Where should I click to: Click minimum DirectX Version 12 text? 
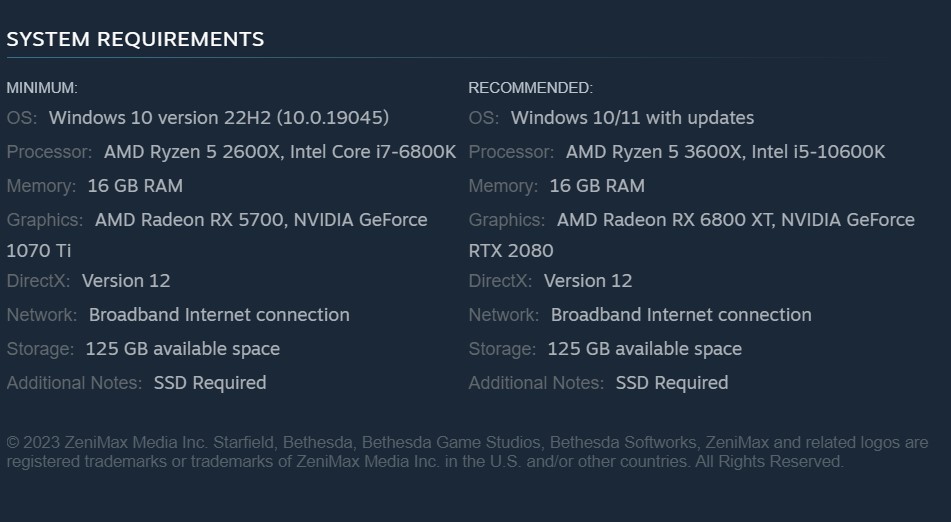click(x=126, y=281)
